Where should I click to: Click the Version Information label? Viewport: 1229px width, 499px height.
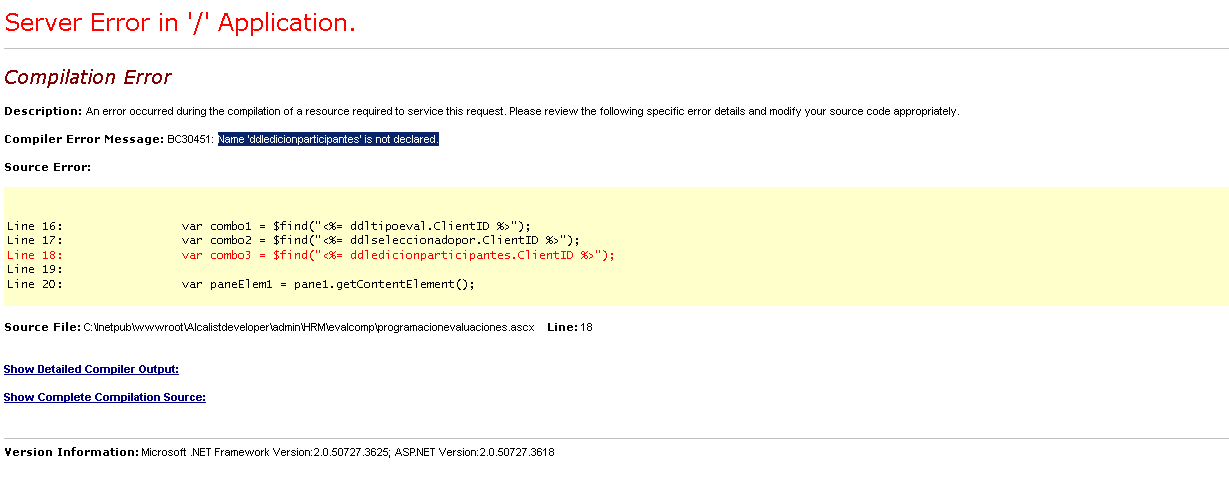tap(71, 452)
